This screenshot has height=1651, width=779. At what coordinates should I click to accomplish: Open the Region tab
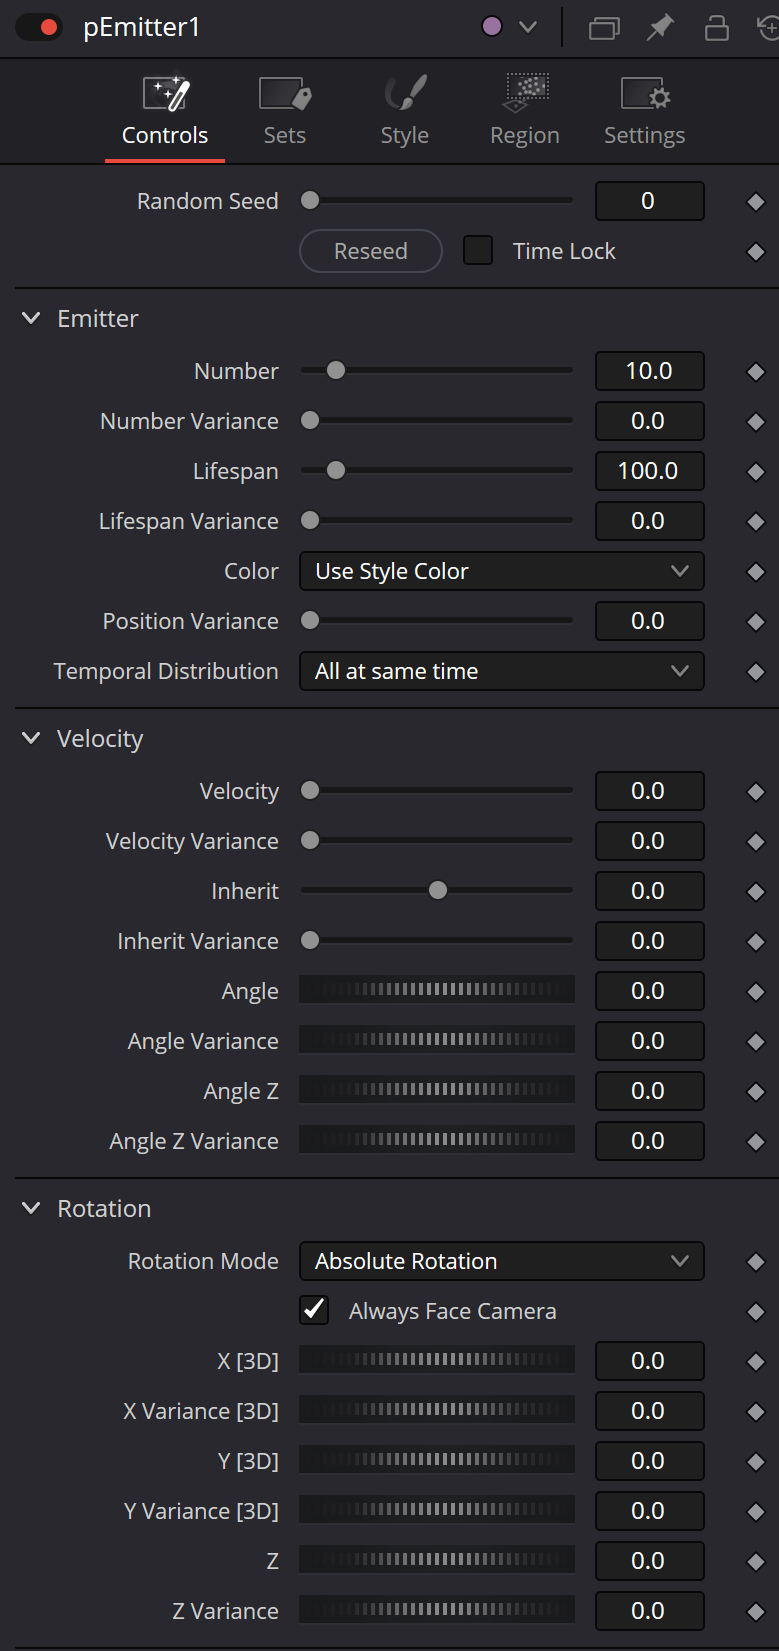[x=525, y=111]
